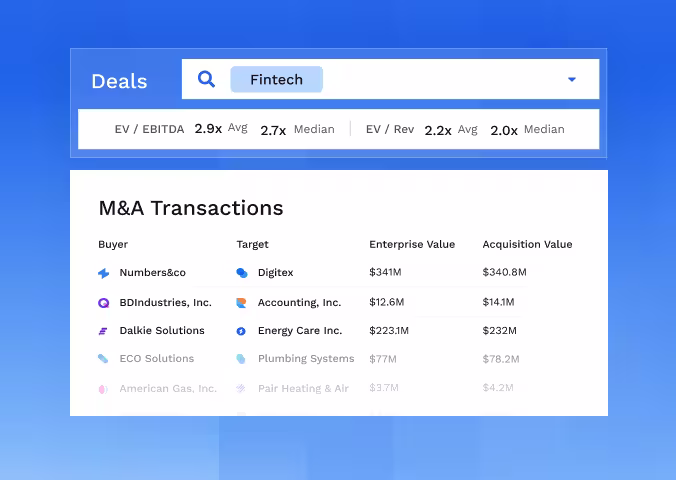Image resolution: width=676 pixels, height=480 pixels.
Task: Click the Plumbing Systems logo icon
Action: click(241, 359)
